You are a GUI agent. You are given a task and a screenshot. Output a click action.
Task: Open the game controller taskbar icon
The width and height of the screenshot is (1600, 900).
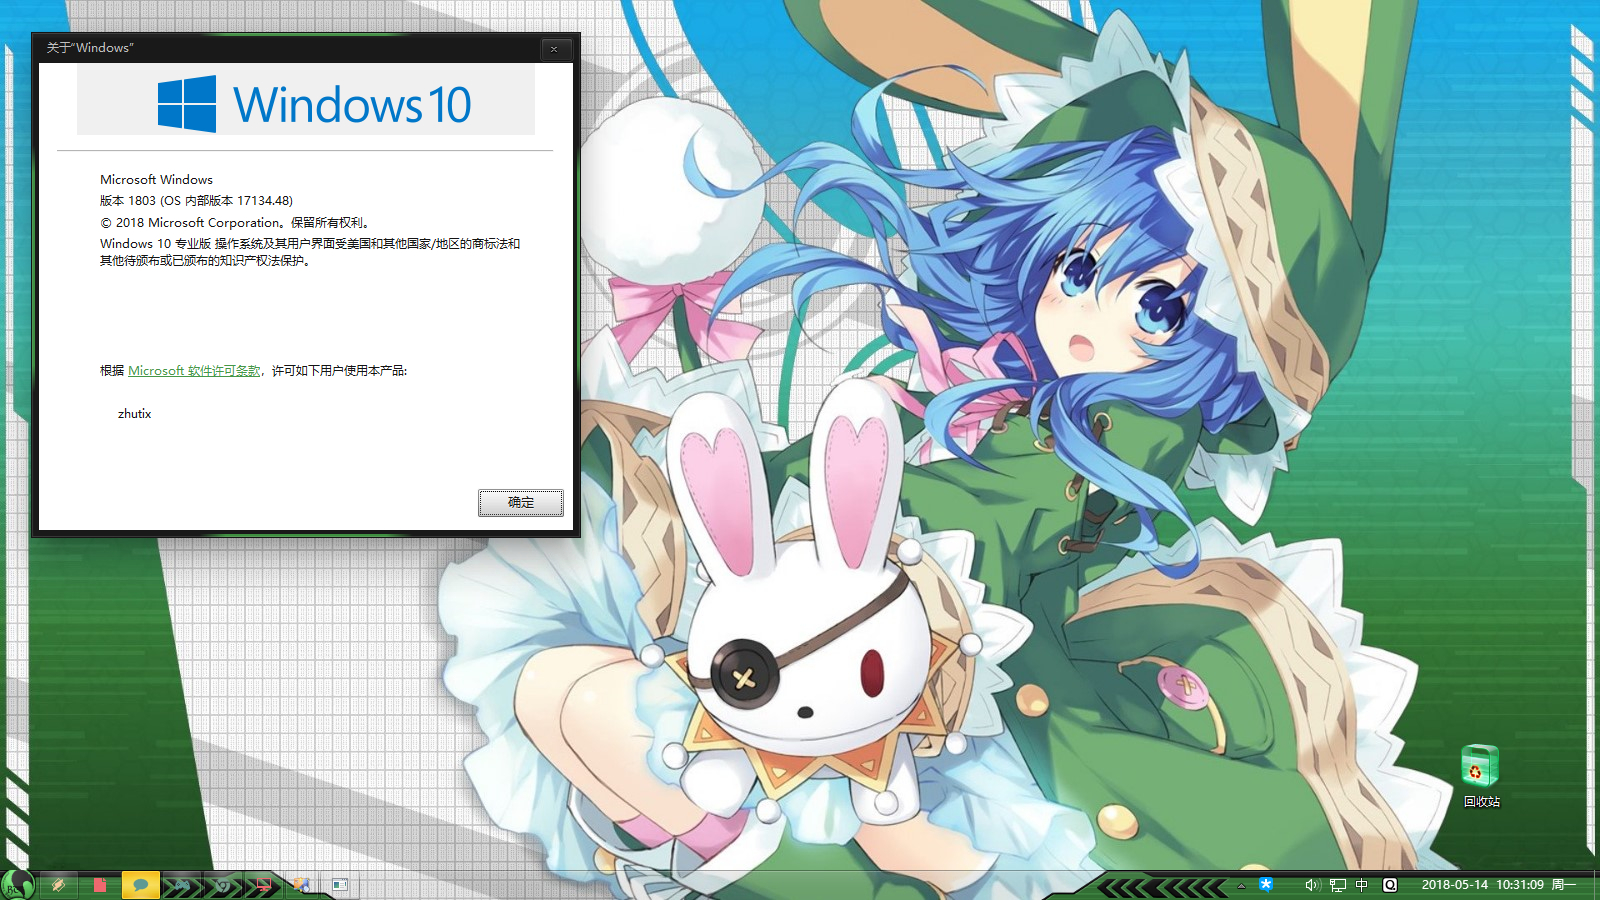point(182,885)
